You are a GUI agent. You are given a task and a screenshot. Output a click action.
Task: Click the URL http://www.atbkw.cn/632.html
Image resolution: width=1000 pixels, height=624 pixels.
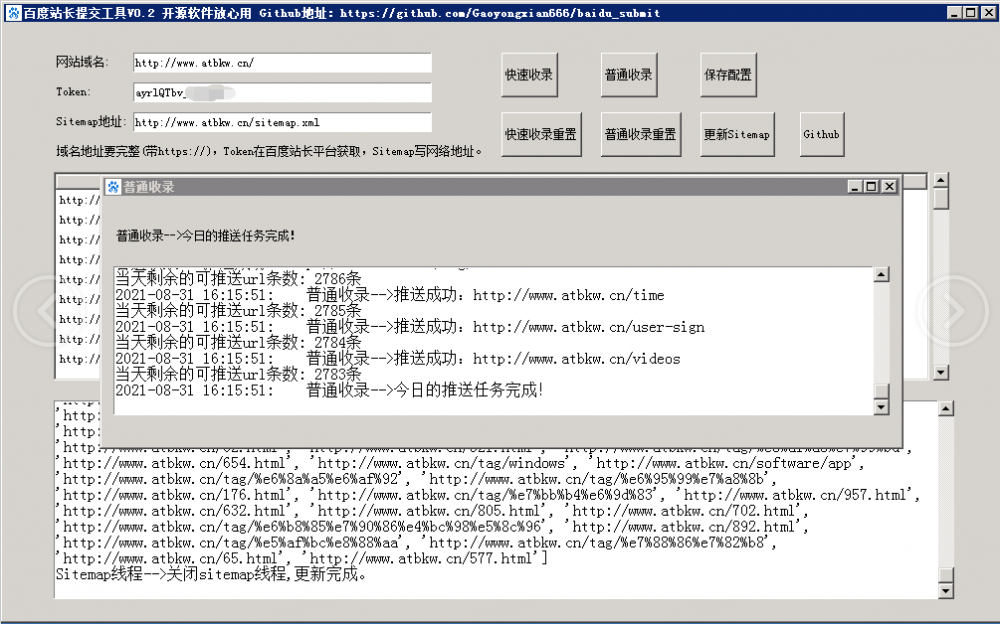click(x=174, y=511)
